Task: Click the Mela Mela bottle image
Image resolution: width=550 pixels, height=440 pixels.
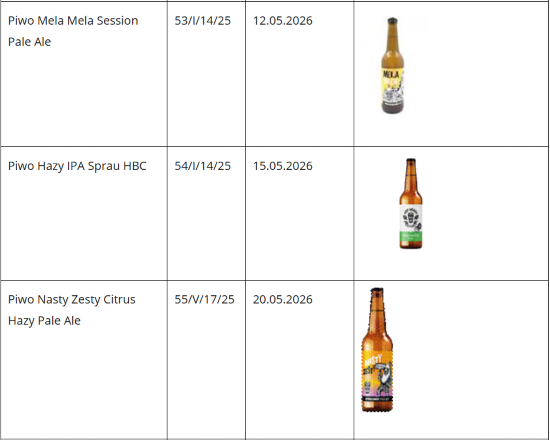Action: tap(393, 65)
